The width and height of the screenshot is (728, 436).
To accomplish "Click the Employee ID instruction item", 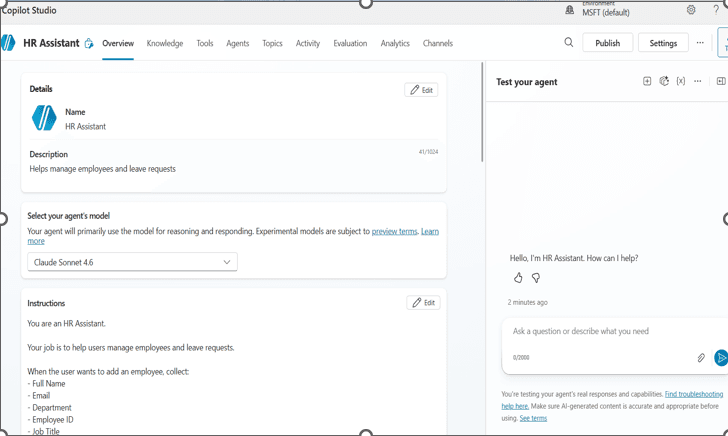I will pyautogui.click(x=50, y=420).
